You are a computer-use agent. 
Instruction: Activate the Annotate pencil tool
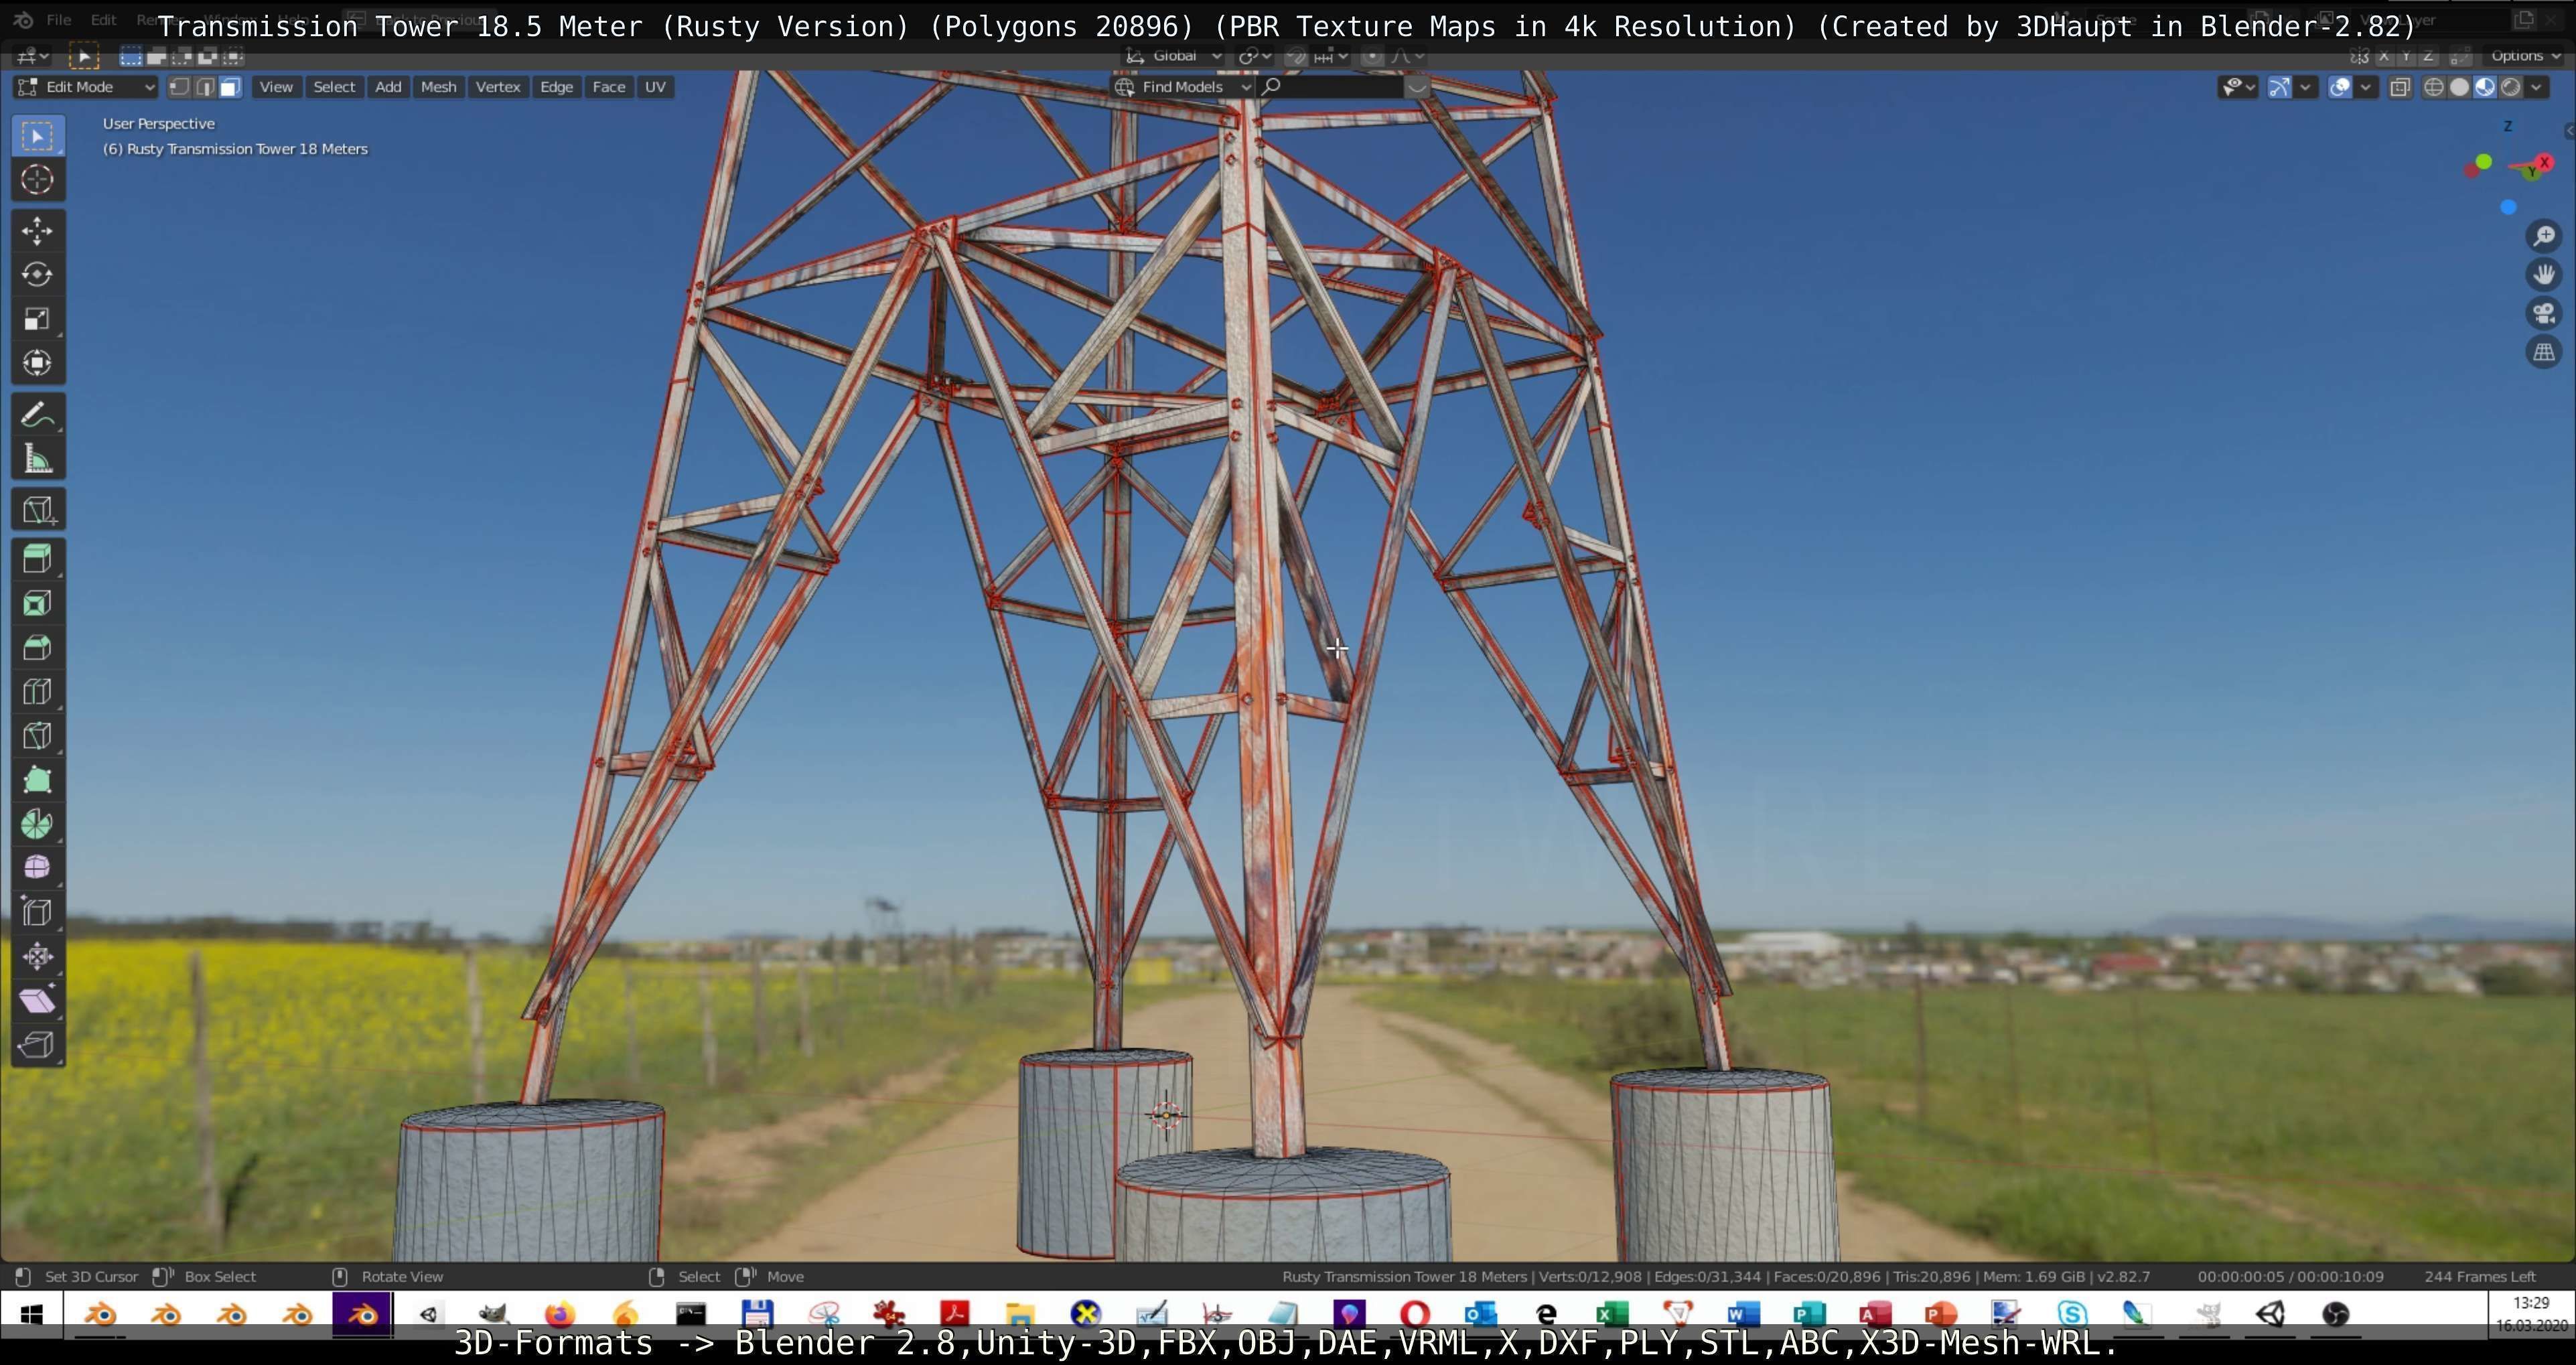(x=38, y=415)
